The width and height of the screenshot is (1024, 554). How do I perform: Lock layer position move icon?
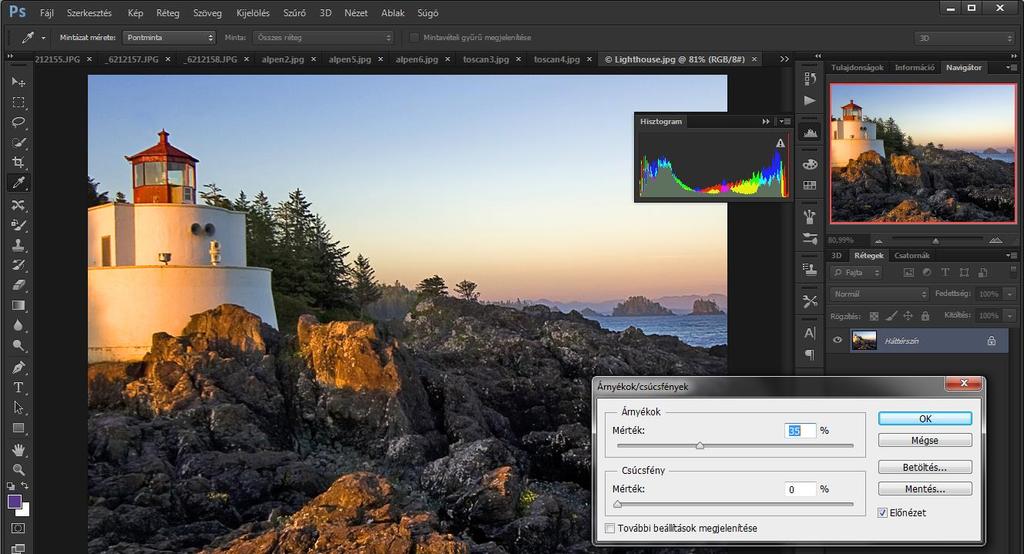[x=908, y=316]
